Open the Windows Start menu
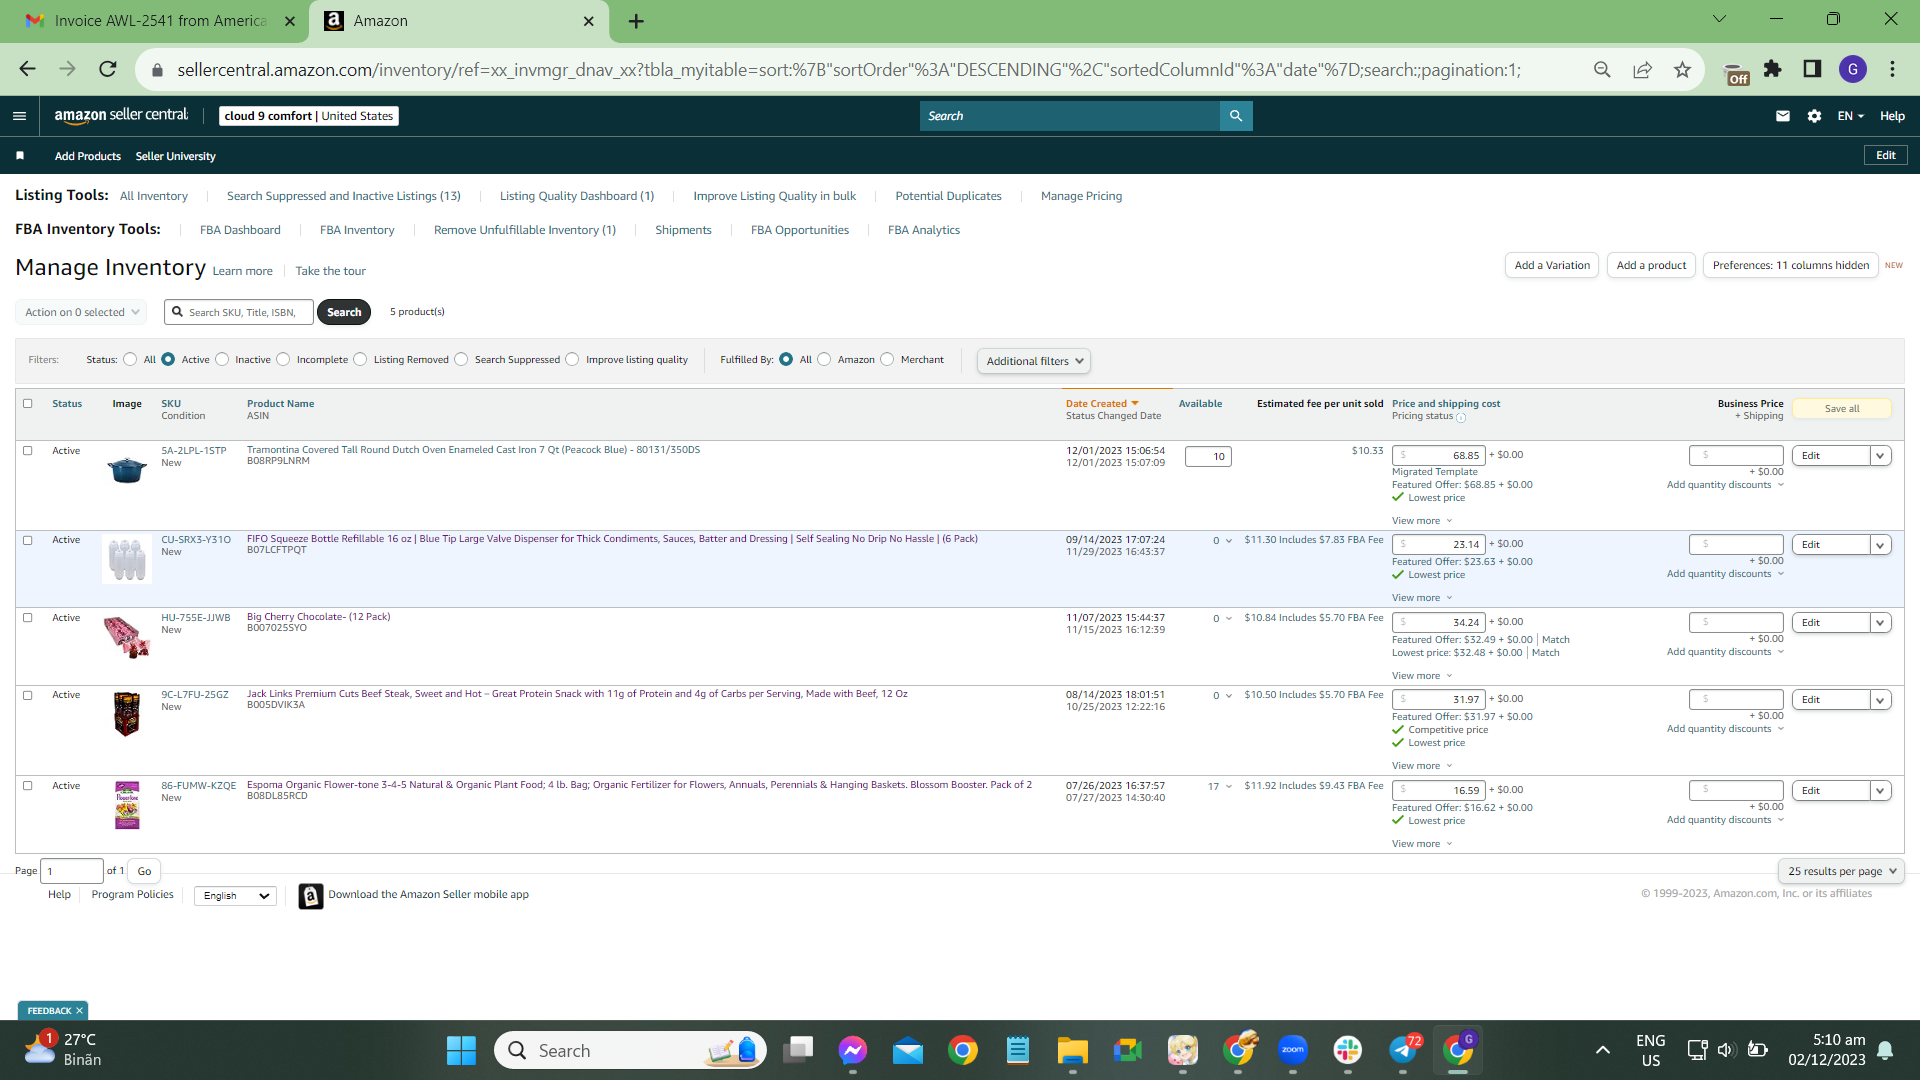The height and width of the screenshot is (1080, 1920). (461, 1051)
